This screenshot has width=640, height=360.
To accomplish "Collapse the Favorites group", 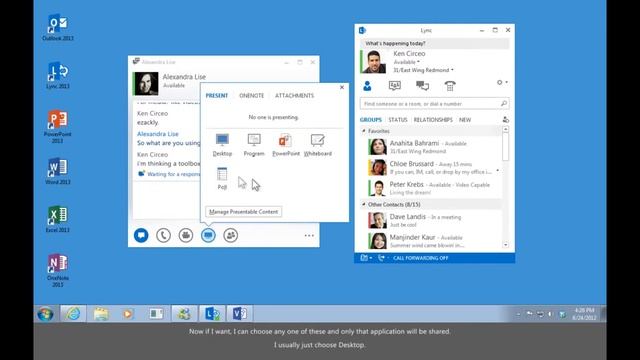I will point(364,131).
